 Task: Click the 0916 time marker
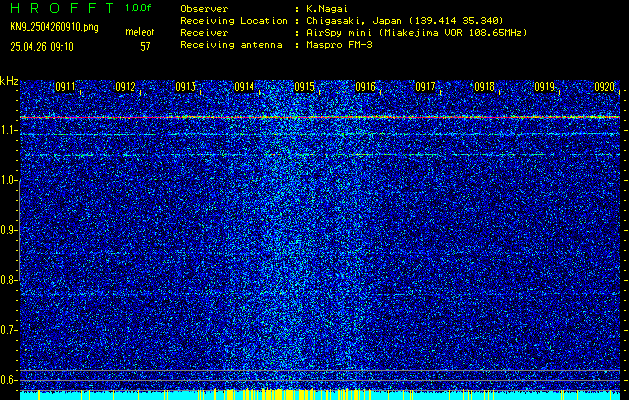[365, 87]
